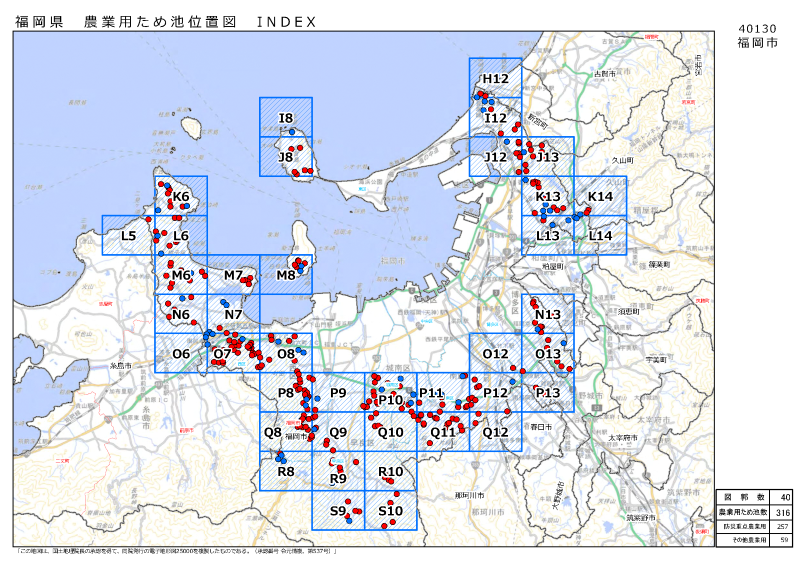
Task: Select the L14 grid cell
Action: pyautogui.click(x=600, y=235)
